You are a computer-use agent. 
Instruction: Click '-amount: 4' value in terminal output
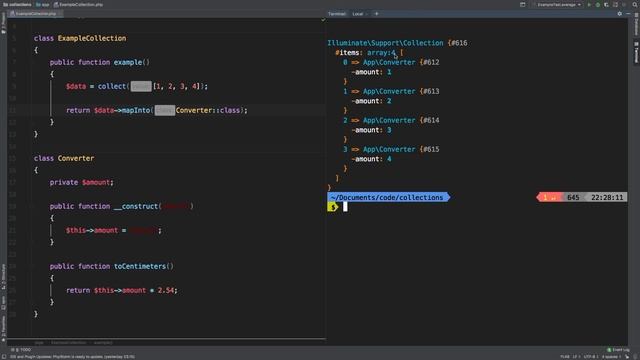(x=371, y=159)
